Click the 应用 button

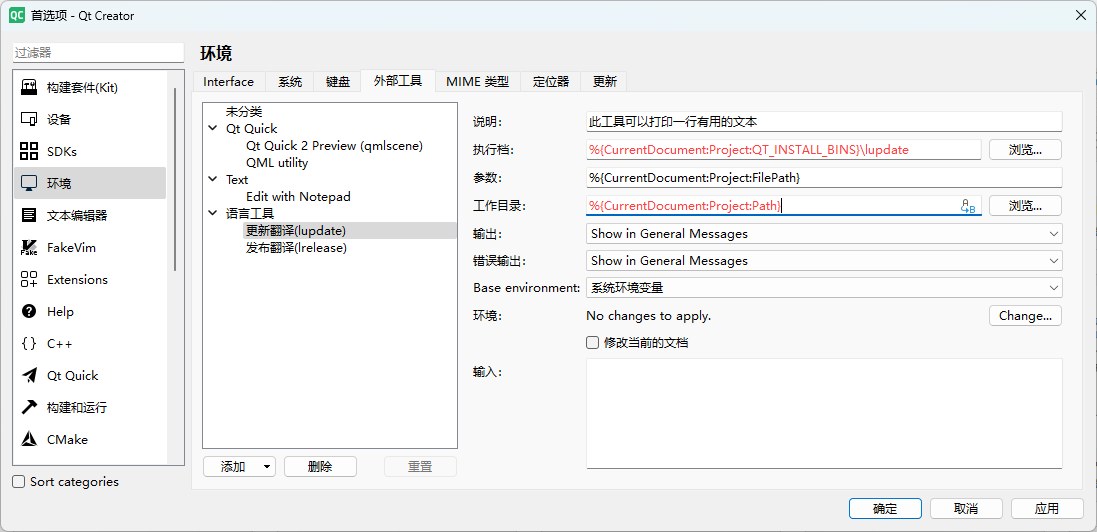click(1047, 509)
